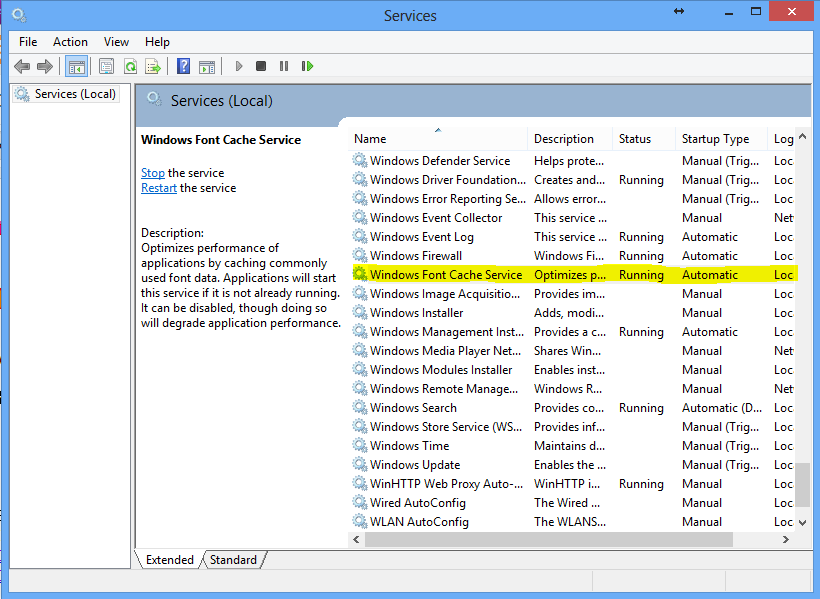
Task: Open Properties toolbar icon
Action: [x=106, y=66]
